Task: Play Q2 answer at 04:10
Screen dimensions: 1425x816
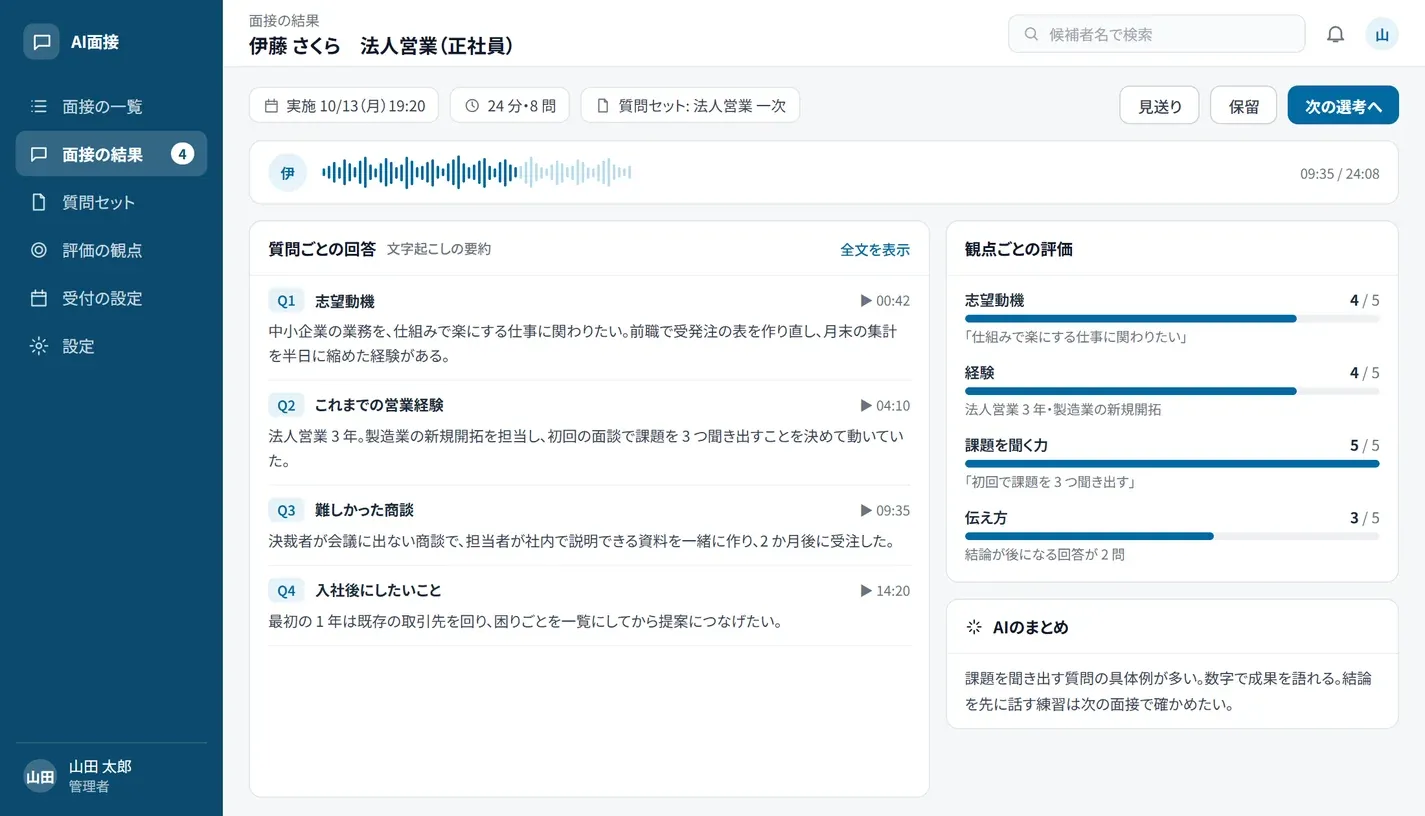Action: coord(885,406)
